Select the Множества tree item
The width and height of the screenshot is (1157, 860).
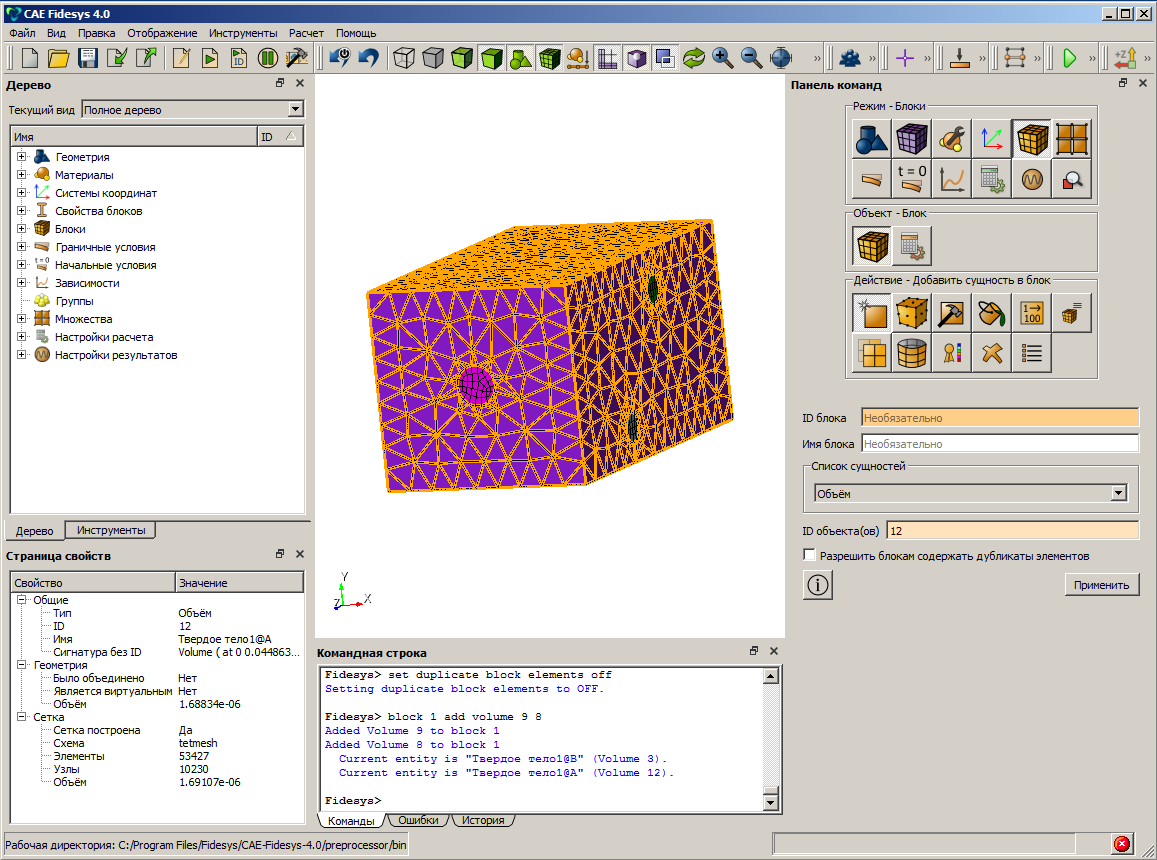point(83,319)
